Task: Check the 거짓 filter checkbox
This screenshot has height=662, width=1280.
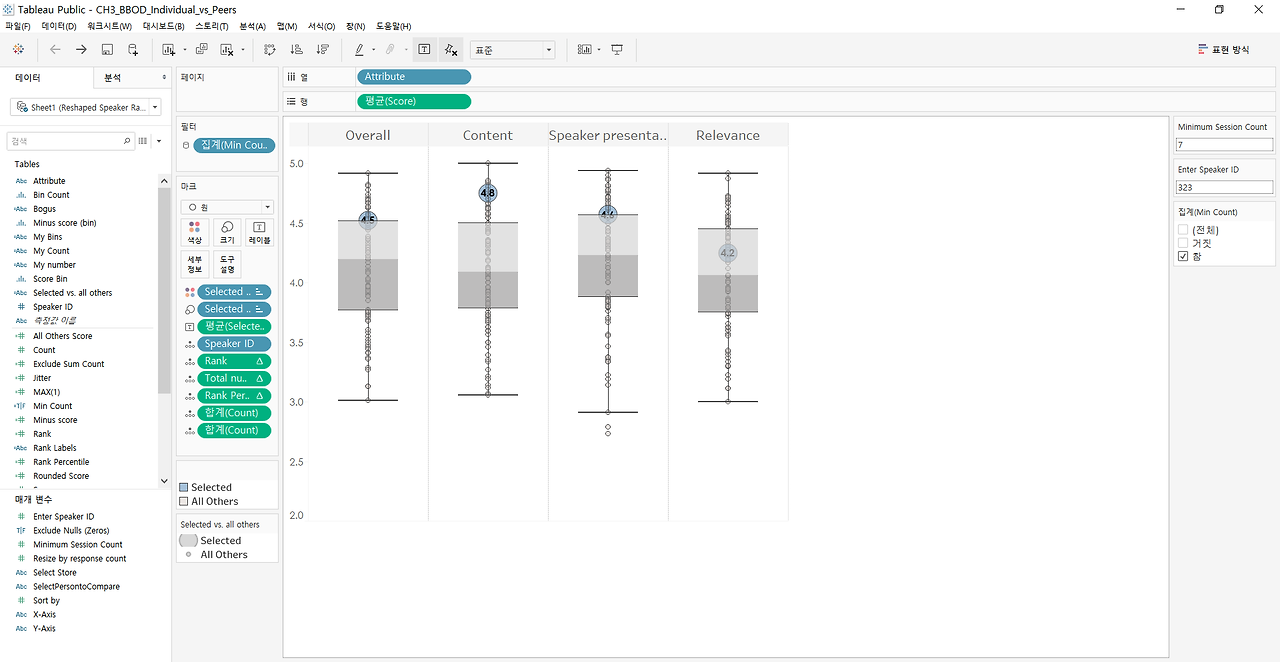Action: coord(1183,243)
